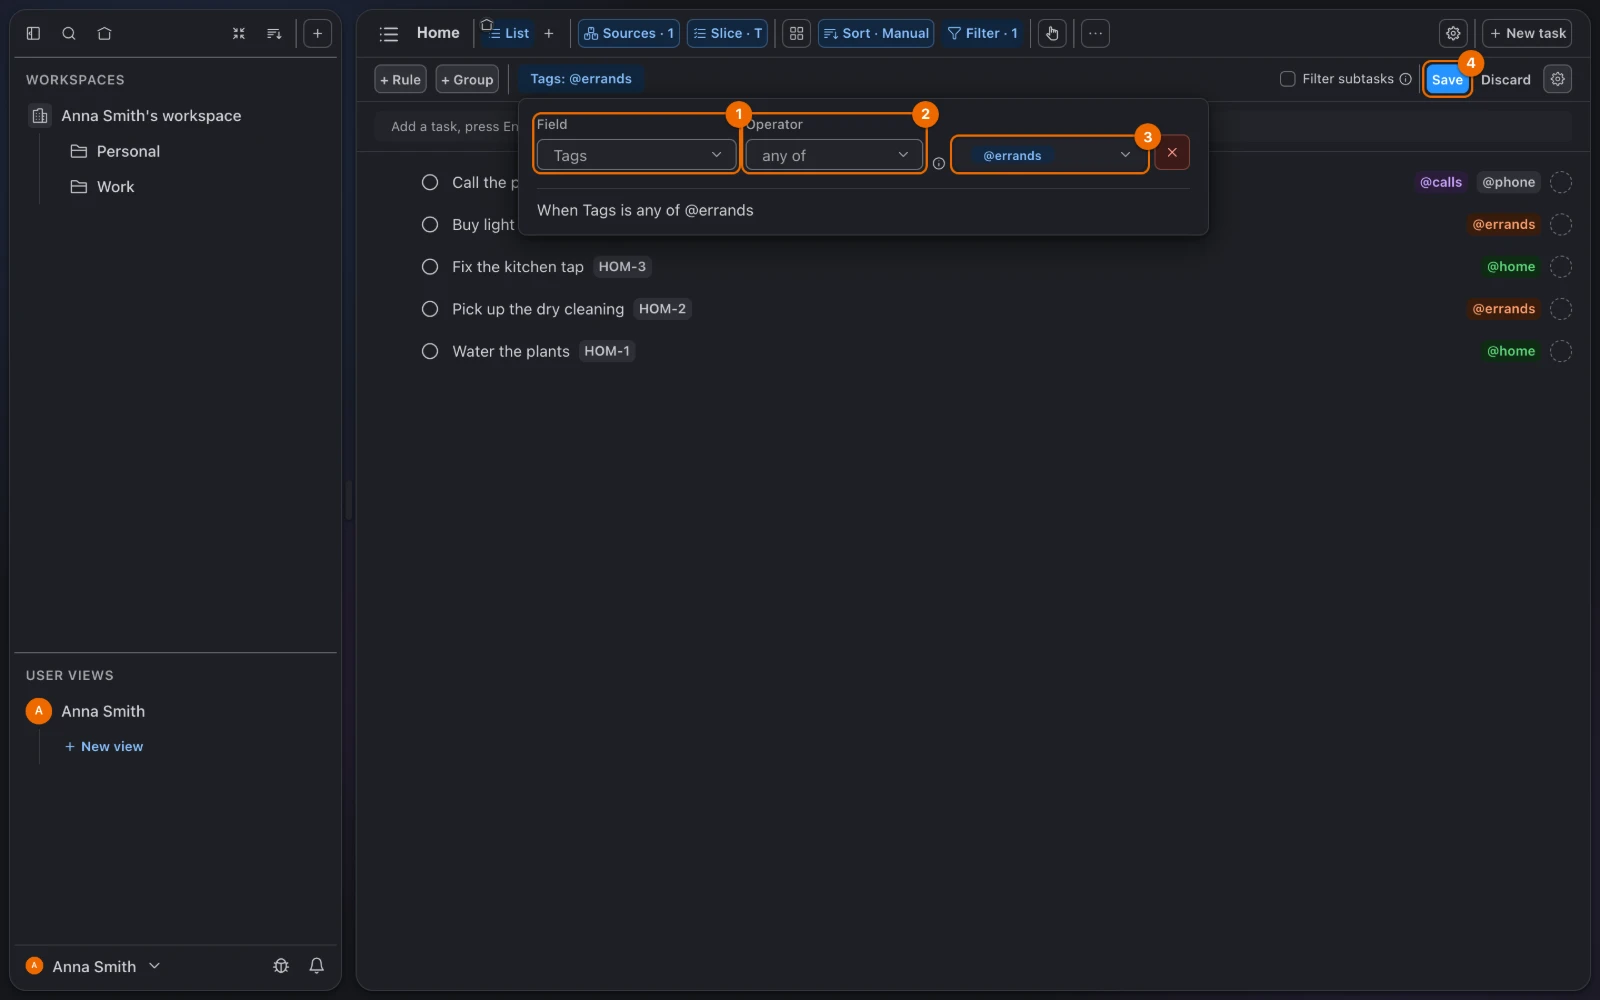Open search with the magnifier icon

69,33
